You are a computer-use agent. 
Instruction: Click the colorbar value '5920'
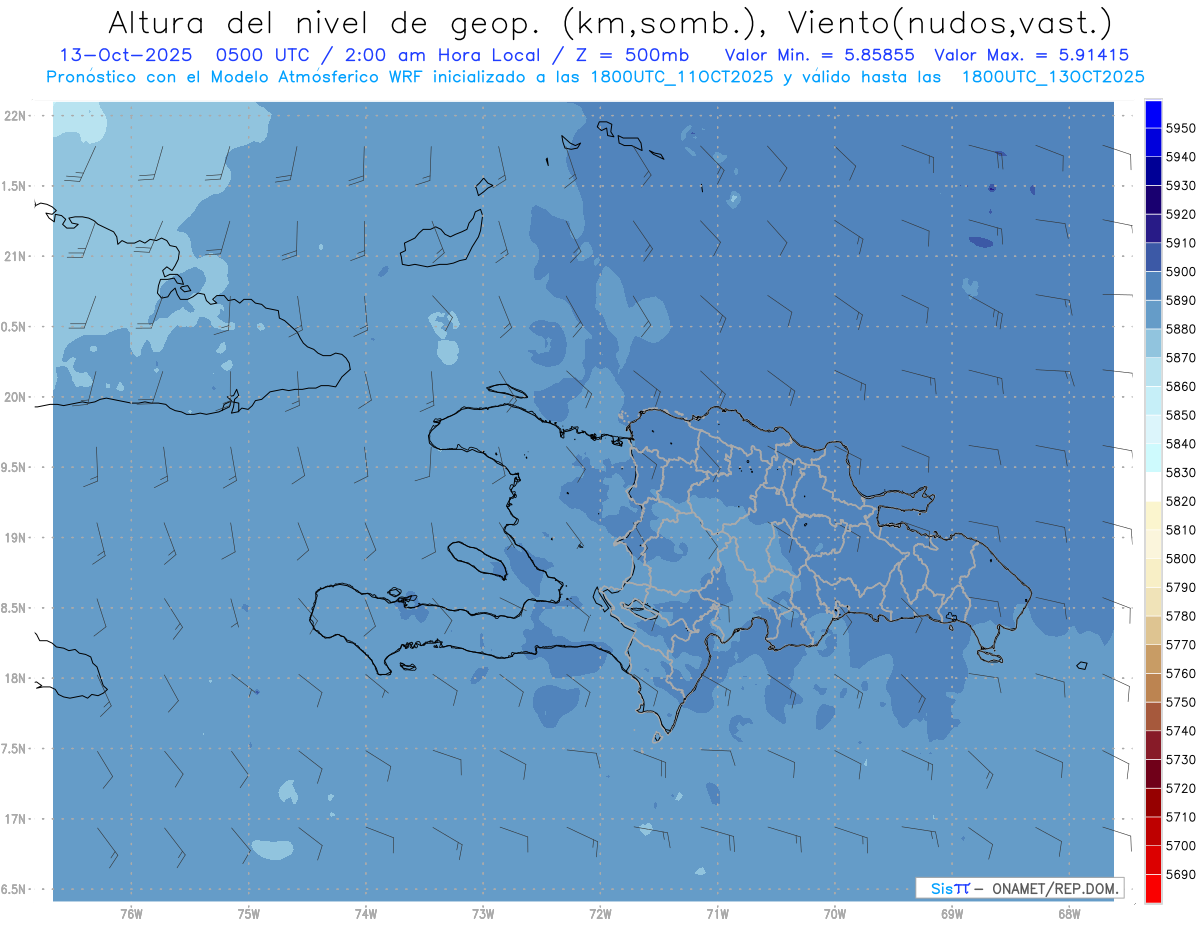[1181, 214]
